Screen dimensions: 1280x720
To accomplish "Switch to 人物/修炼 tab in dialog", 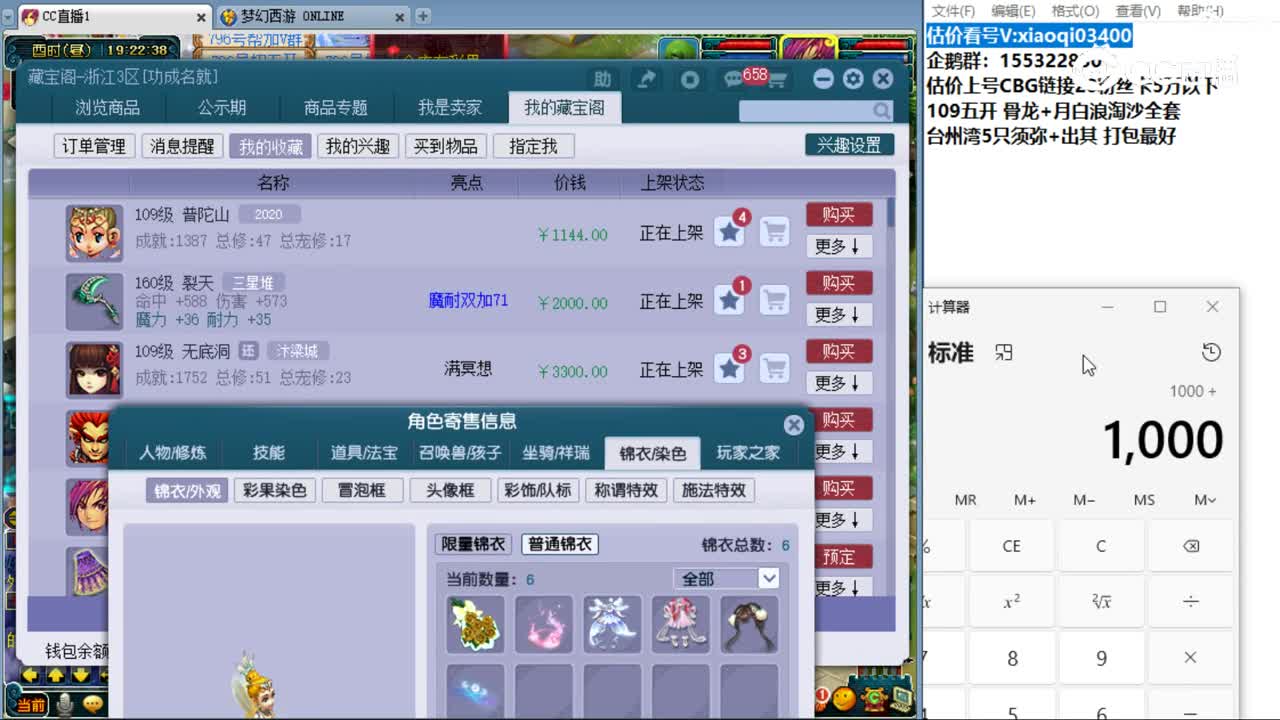I will point(173,453).
